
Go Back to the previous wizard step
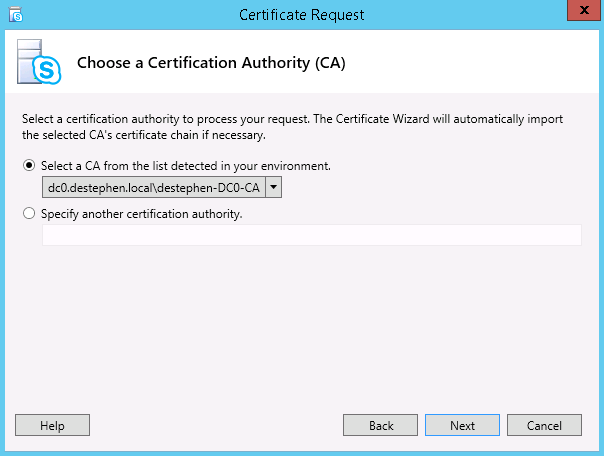[x=380, y=425]
